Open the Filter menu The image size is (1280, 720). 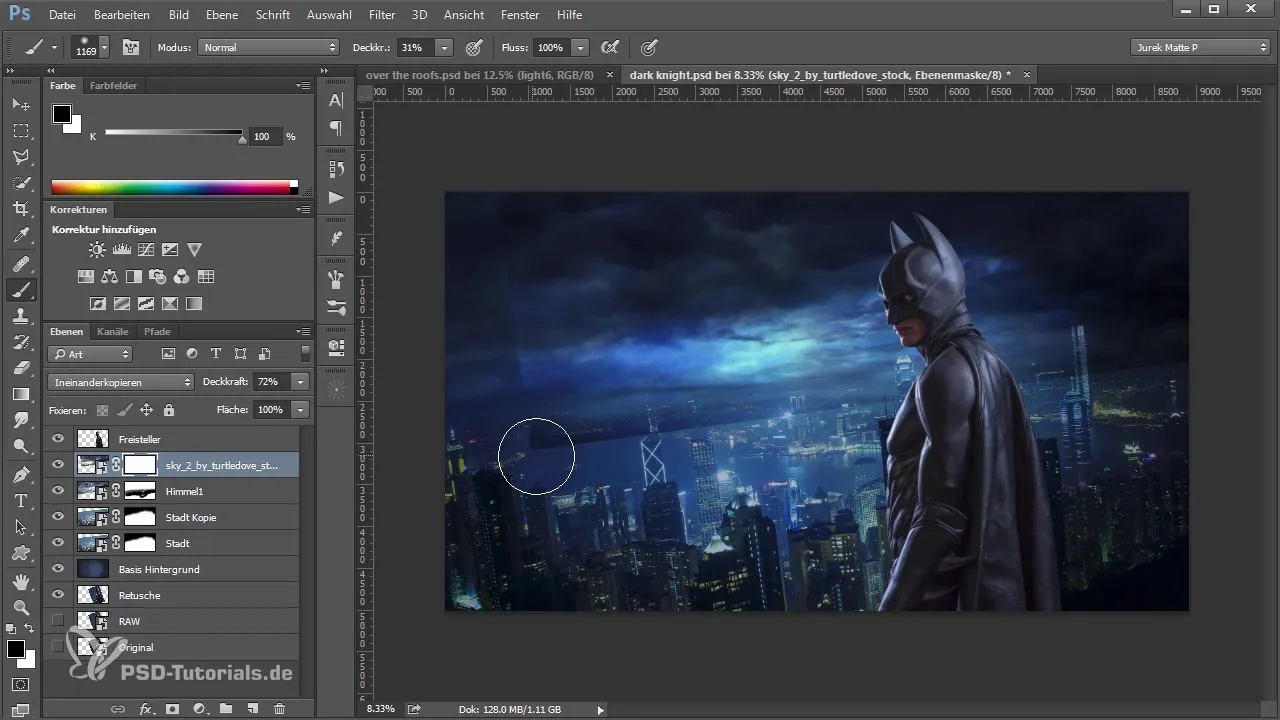point(381,15)
